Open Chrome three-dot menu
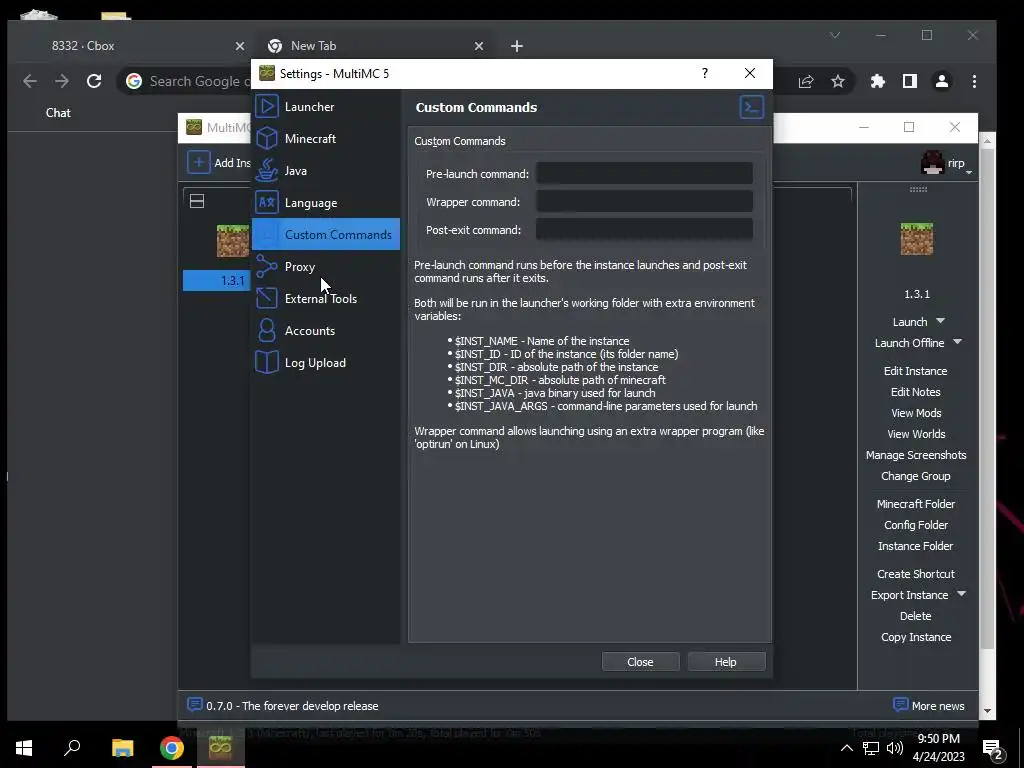 pyautogui.click(x=974, y=81)
